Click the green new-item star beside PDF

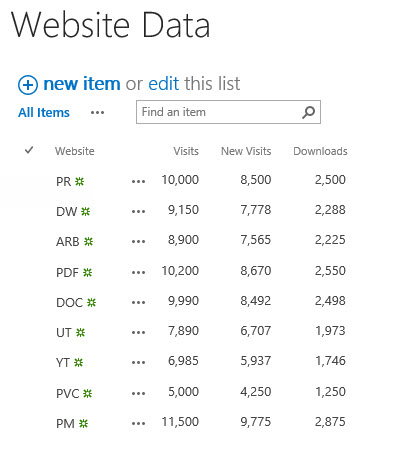[87, 273]
